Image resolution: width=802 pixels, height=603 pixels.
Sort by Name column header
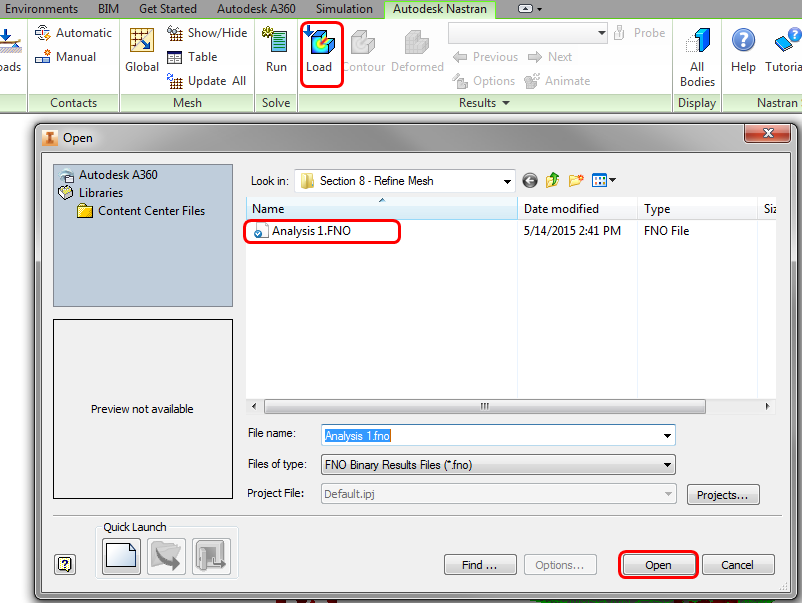coord(382,209)
